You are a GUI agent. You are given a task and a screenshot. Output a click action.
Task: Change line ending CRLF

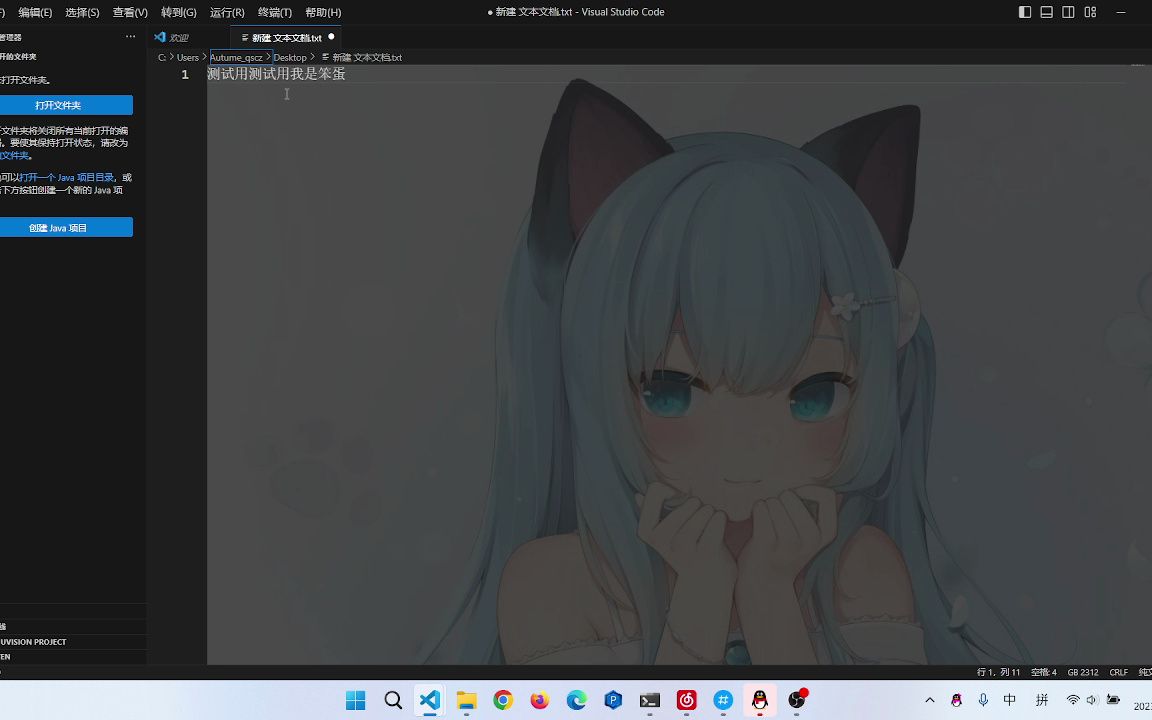click(1118, 672)
